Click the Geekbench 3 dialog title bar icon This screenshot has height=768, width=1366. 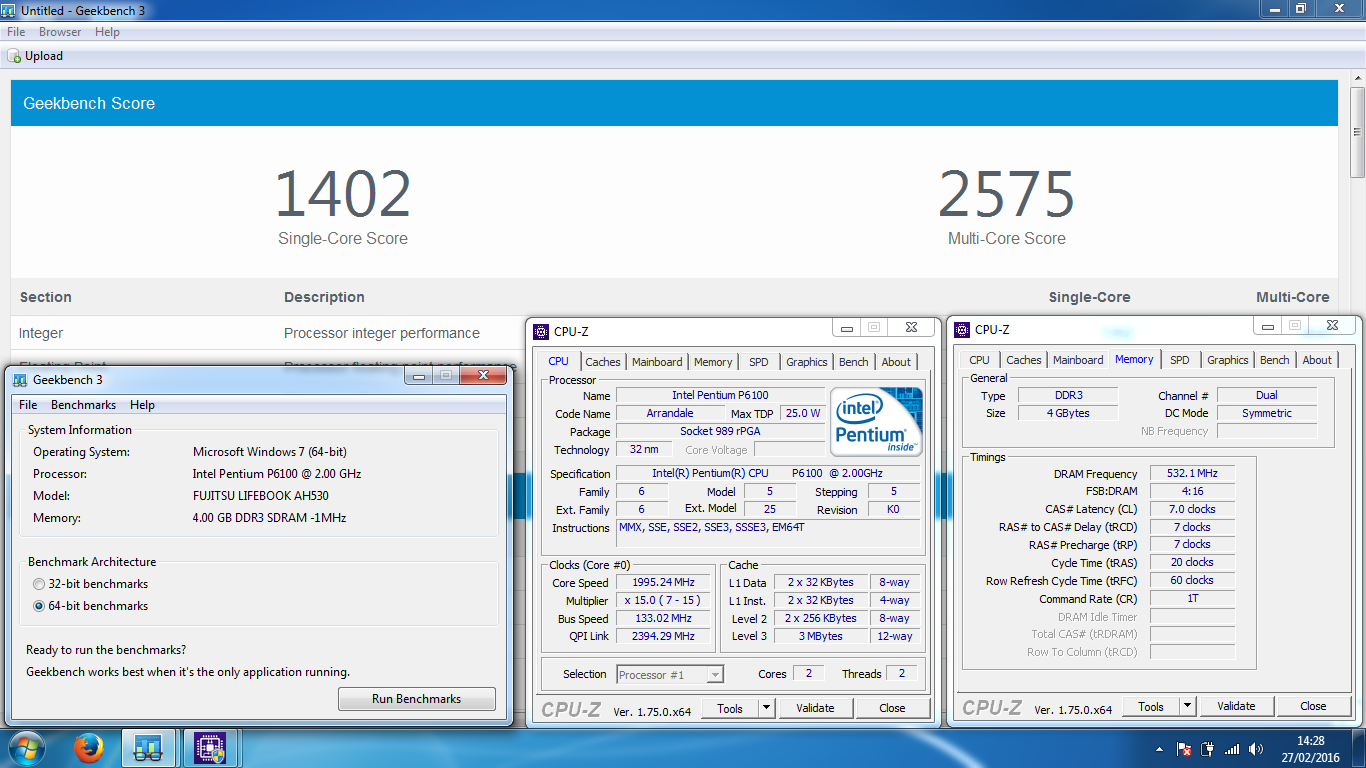pos(20,379)
